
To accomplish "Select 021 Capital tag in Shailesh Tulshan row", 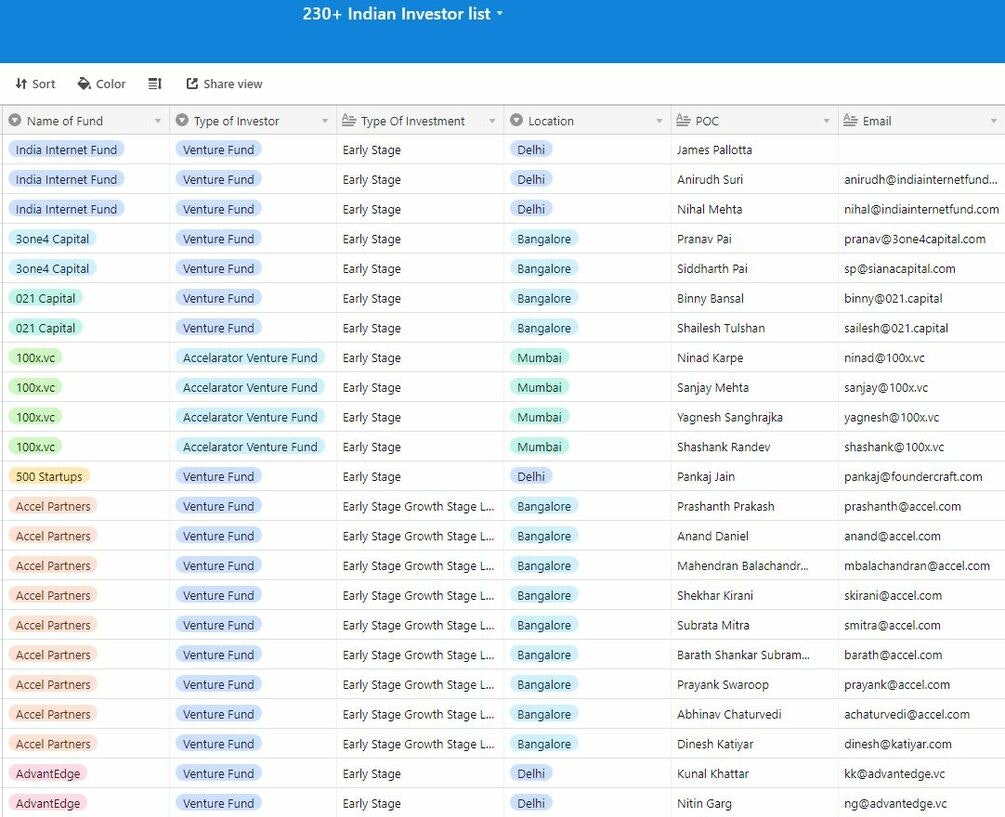I will [x=46, y=328].
